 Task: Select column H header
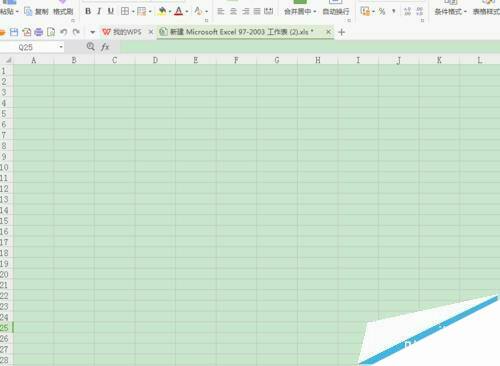coord(318,60)
